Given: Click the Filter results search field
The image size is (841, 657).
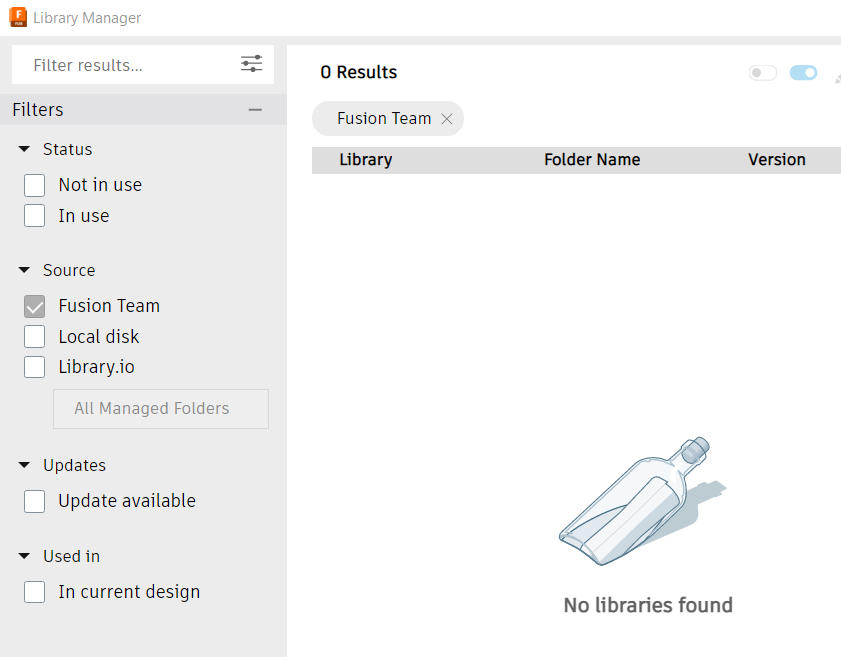Looking at the screenshot, I should pyautogui.click(x=143, y=64).
